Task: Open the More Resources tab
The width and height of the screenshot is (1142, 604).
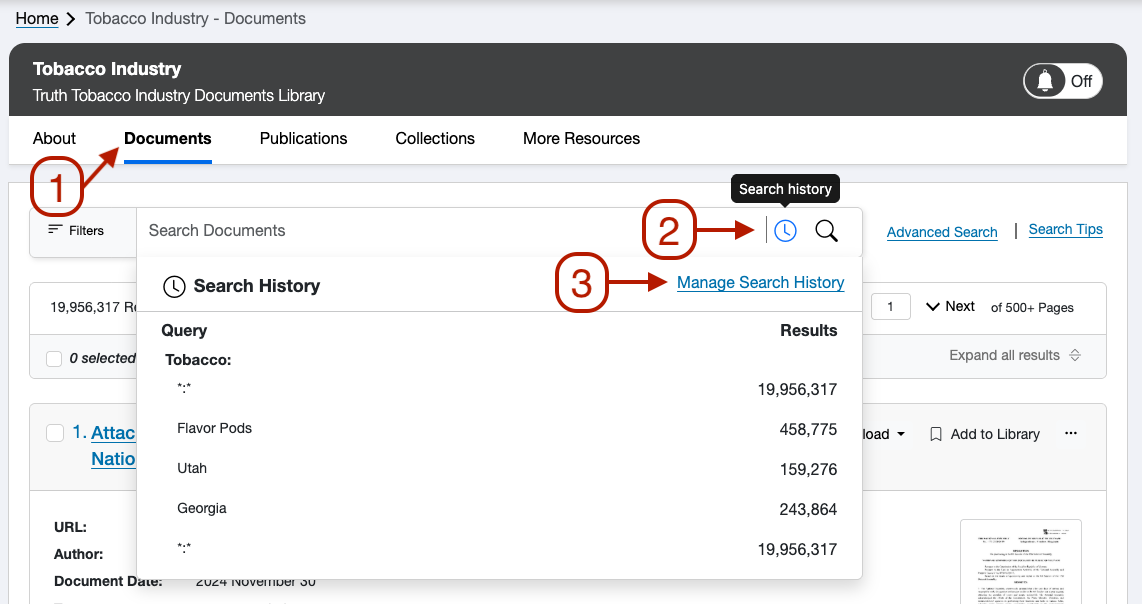Action: point(581,138)
